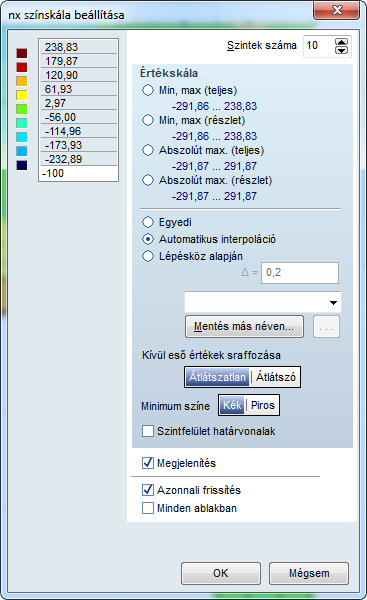The width and height of the screenshot is (367, 600).
Task: Set hatching to Átlátszó
Action: [x=276, y=377]
